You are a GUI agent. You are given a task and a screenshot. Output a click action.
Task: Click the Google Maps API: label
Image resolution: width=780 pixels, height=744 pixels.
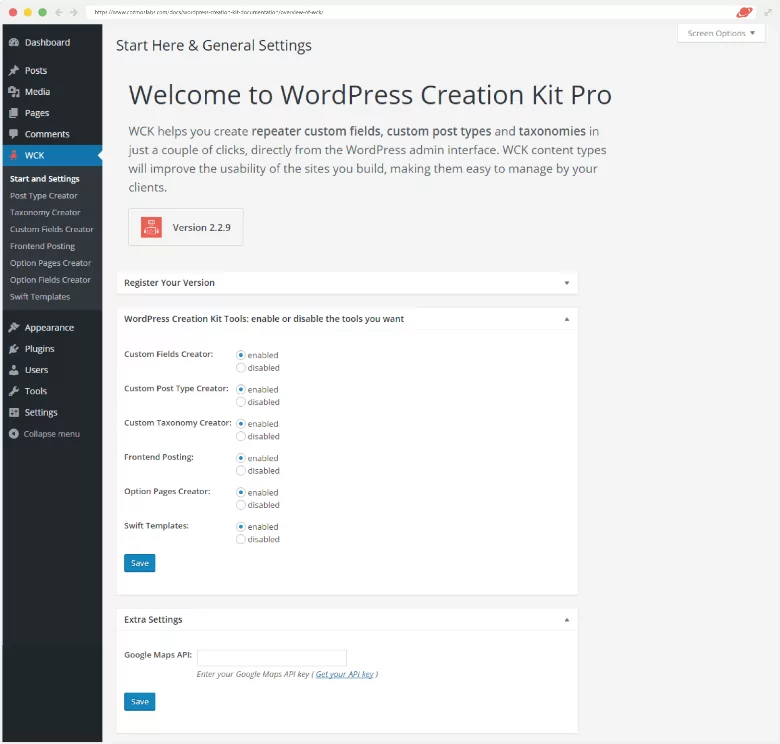(158, 655)
